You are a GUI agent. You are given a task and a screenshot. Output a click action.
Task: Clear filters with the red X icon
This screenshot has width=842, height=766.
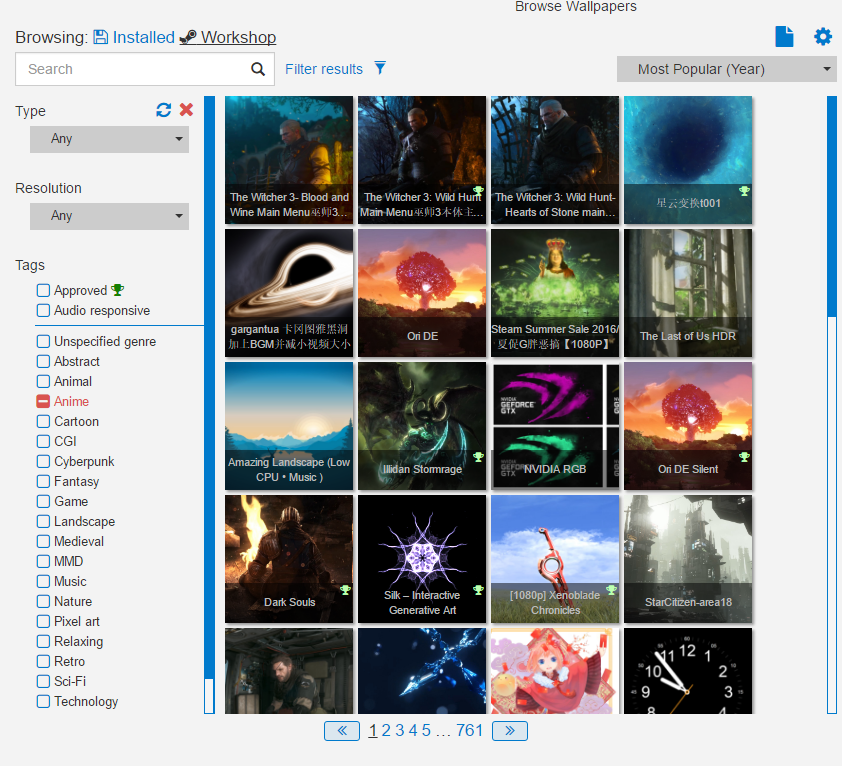(186, 110)
